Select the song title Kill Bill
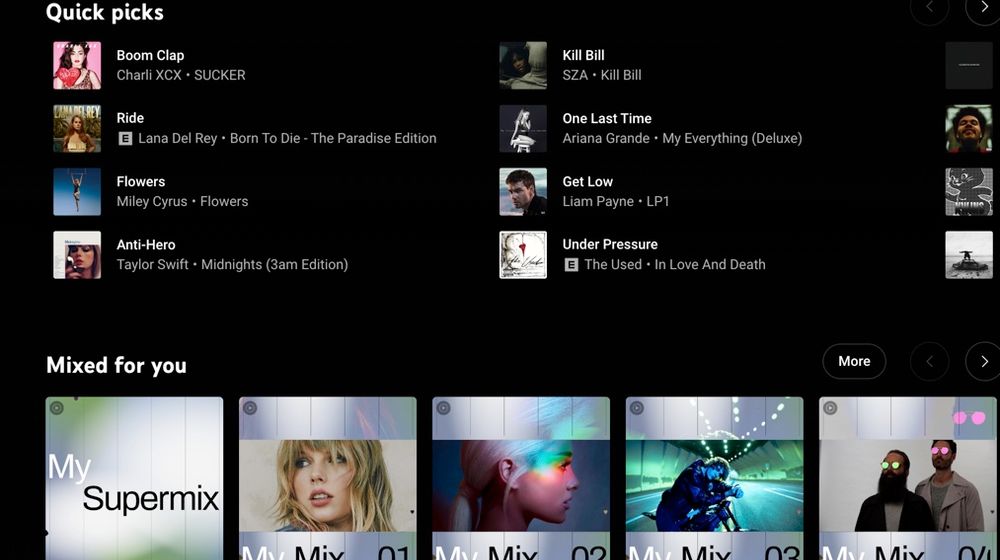The width and height of the screenshot is (1000, 560). click(583, 55)
